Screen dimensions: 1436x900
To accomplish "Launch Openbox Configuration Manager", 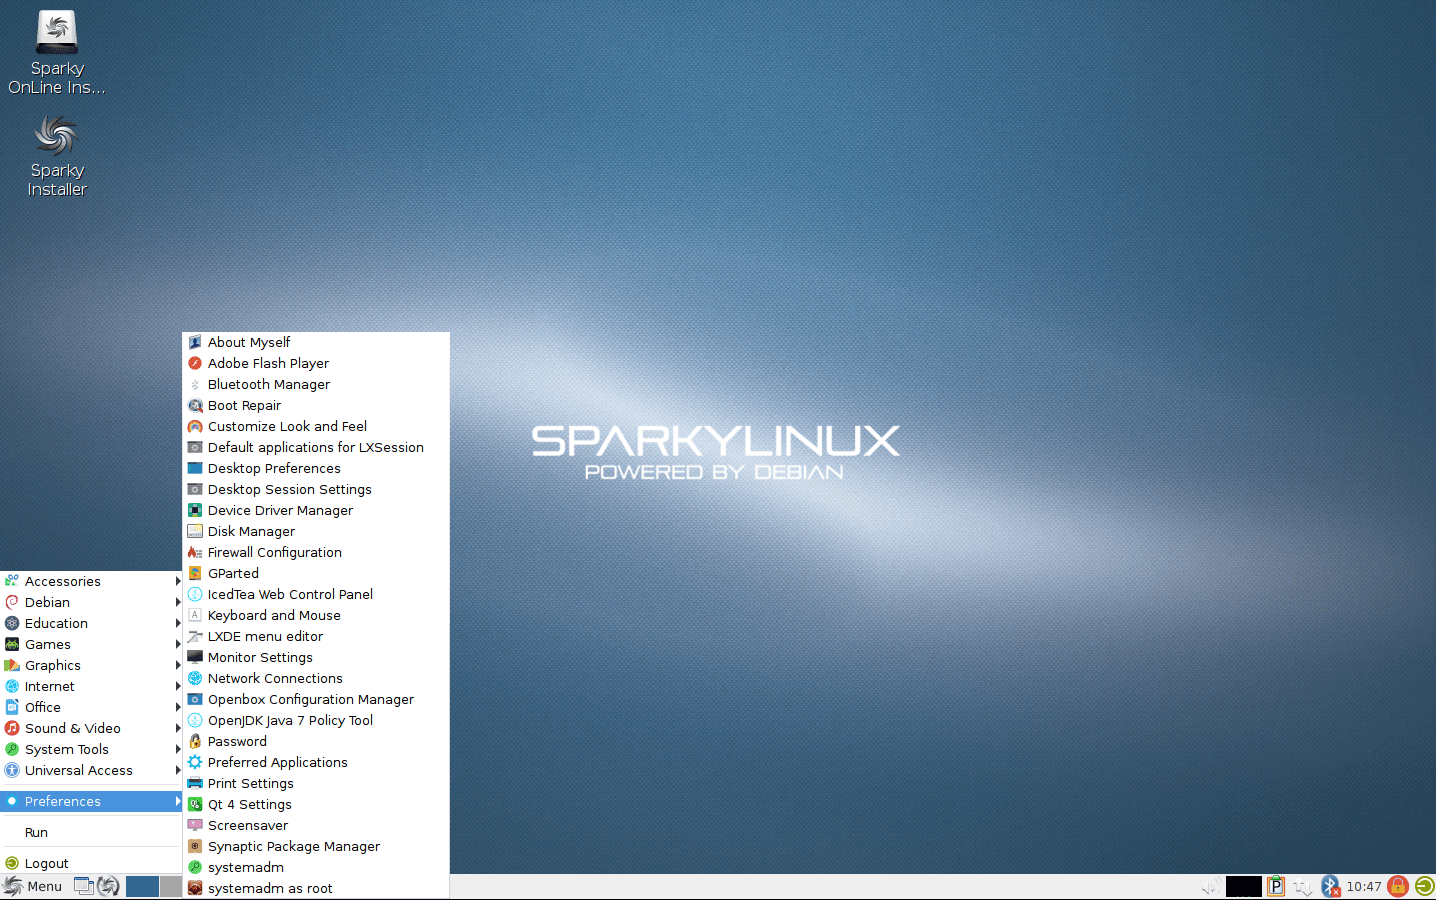I will click(316, 699).
